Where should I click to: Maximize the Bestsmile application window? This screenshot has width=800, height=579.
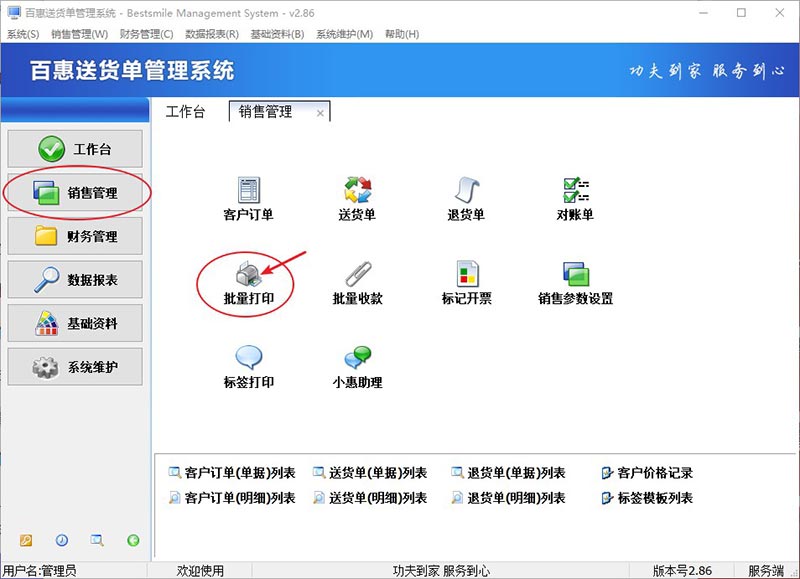(x=741, y=13)
